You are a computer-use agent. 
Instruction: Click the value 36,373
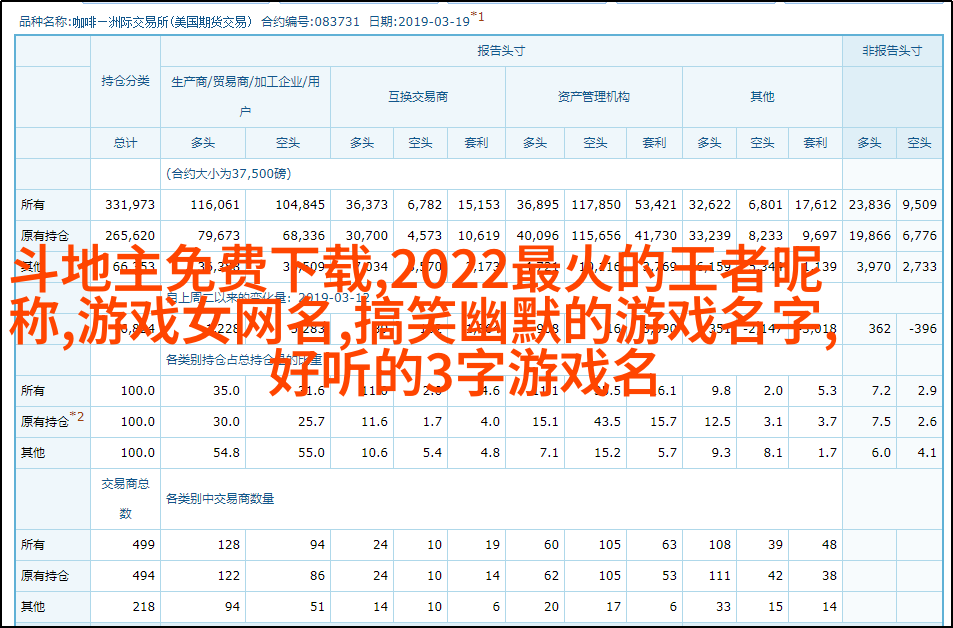pyautogui.click(x=367, y=205)
